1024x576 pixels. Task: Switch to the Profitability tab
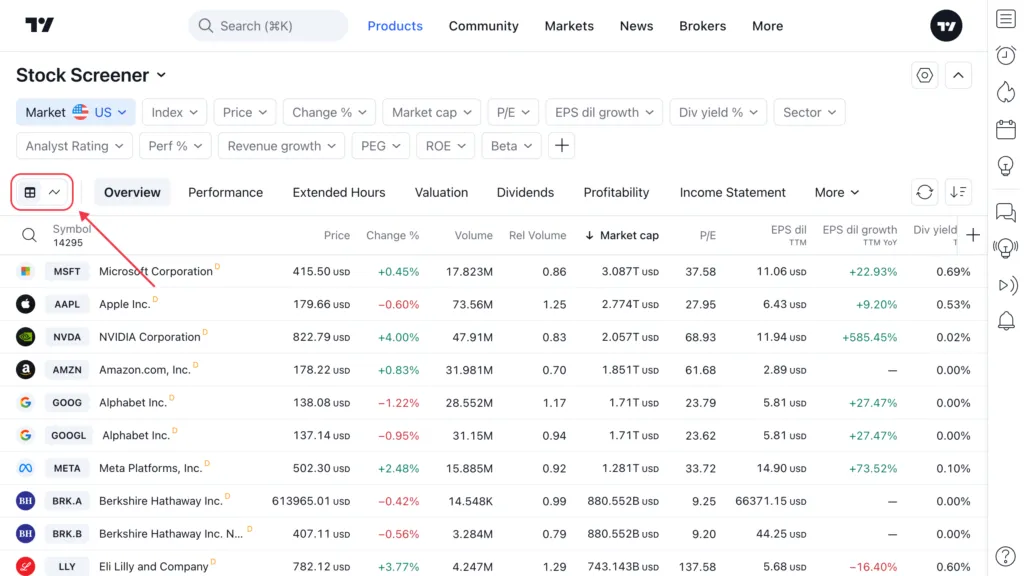coord(616,192)
